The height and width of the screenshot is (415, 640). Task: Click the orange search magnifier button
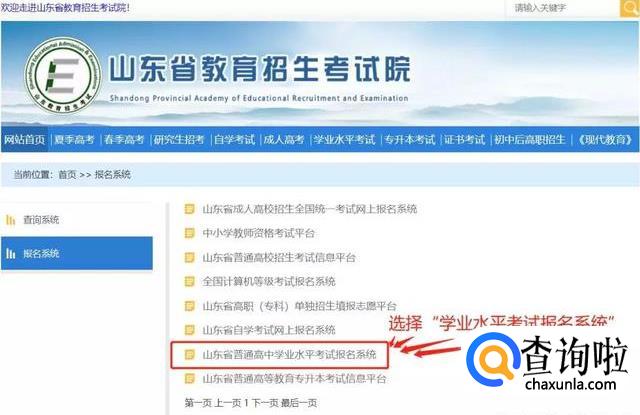pos(630,8)
